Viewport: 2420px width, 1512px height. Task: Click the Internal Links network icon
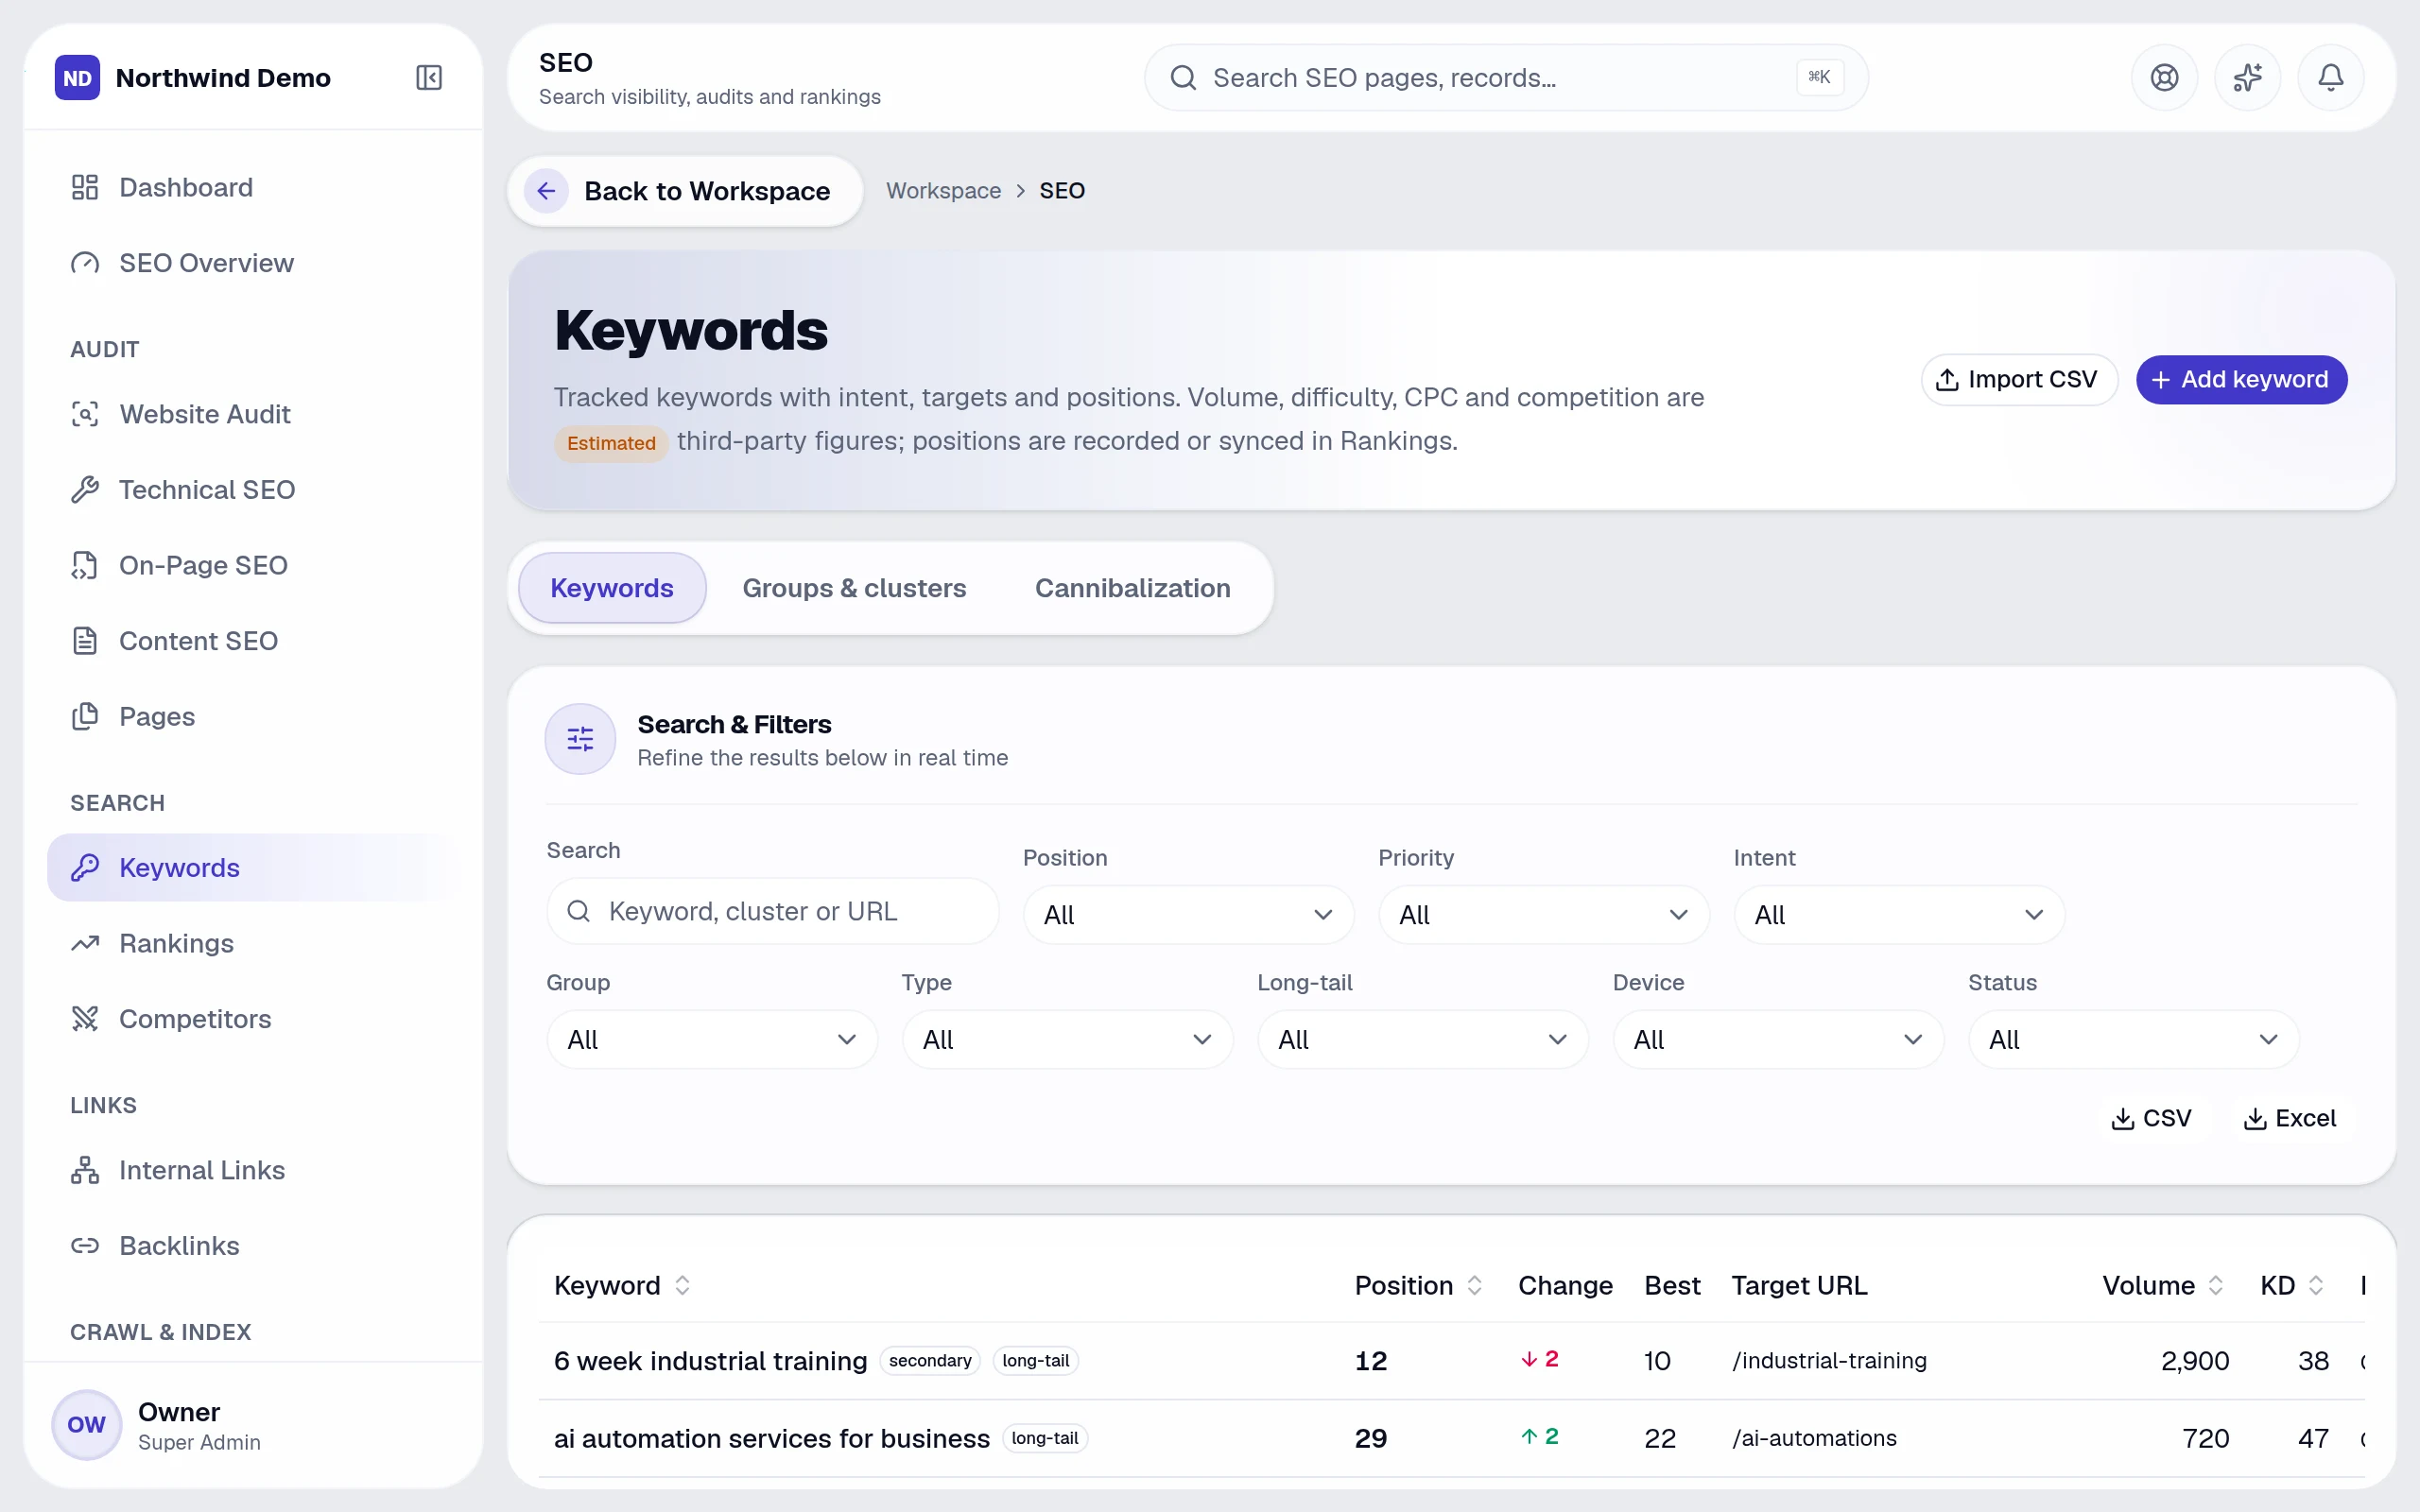pyautogui.click(x=85, y=1170)
